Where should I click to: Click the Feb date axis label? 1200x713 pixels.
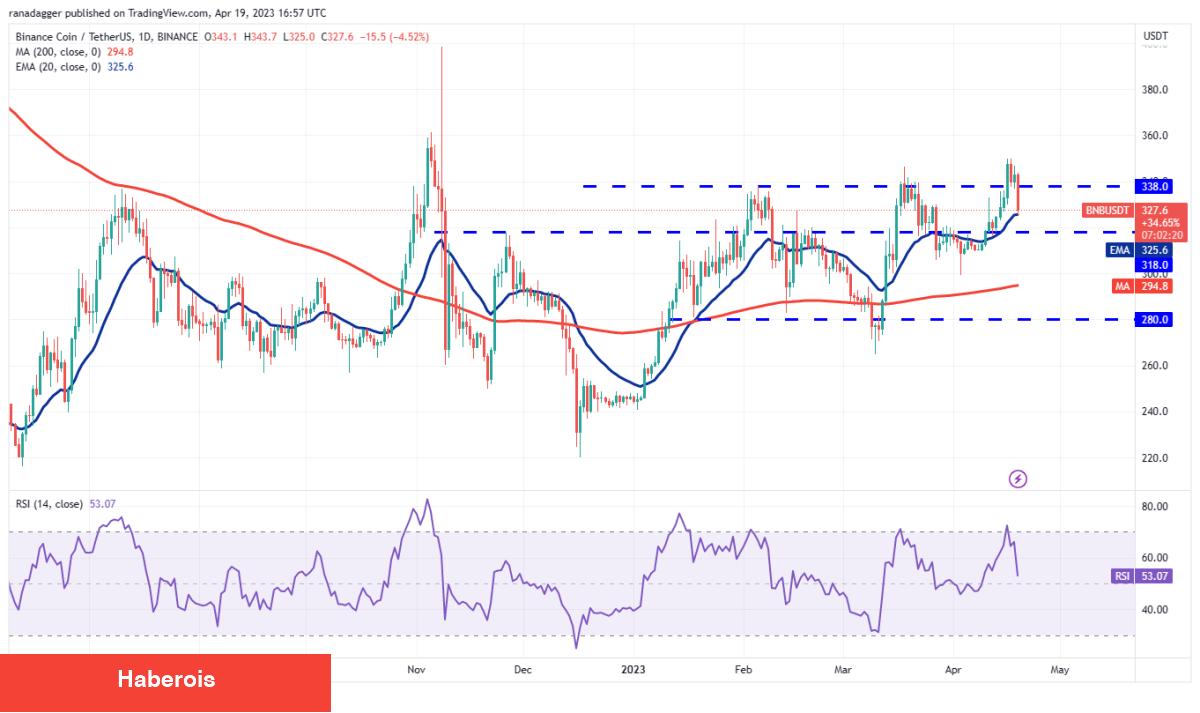(x=743, y=671)
